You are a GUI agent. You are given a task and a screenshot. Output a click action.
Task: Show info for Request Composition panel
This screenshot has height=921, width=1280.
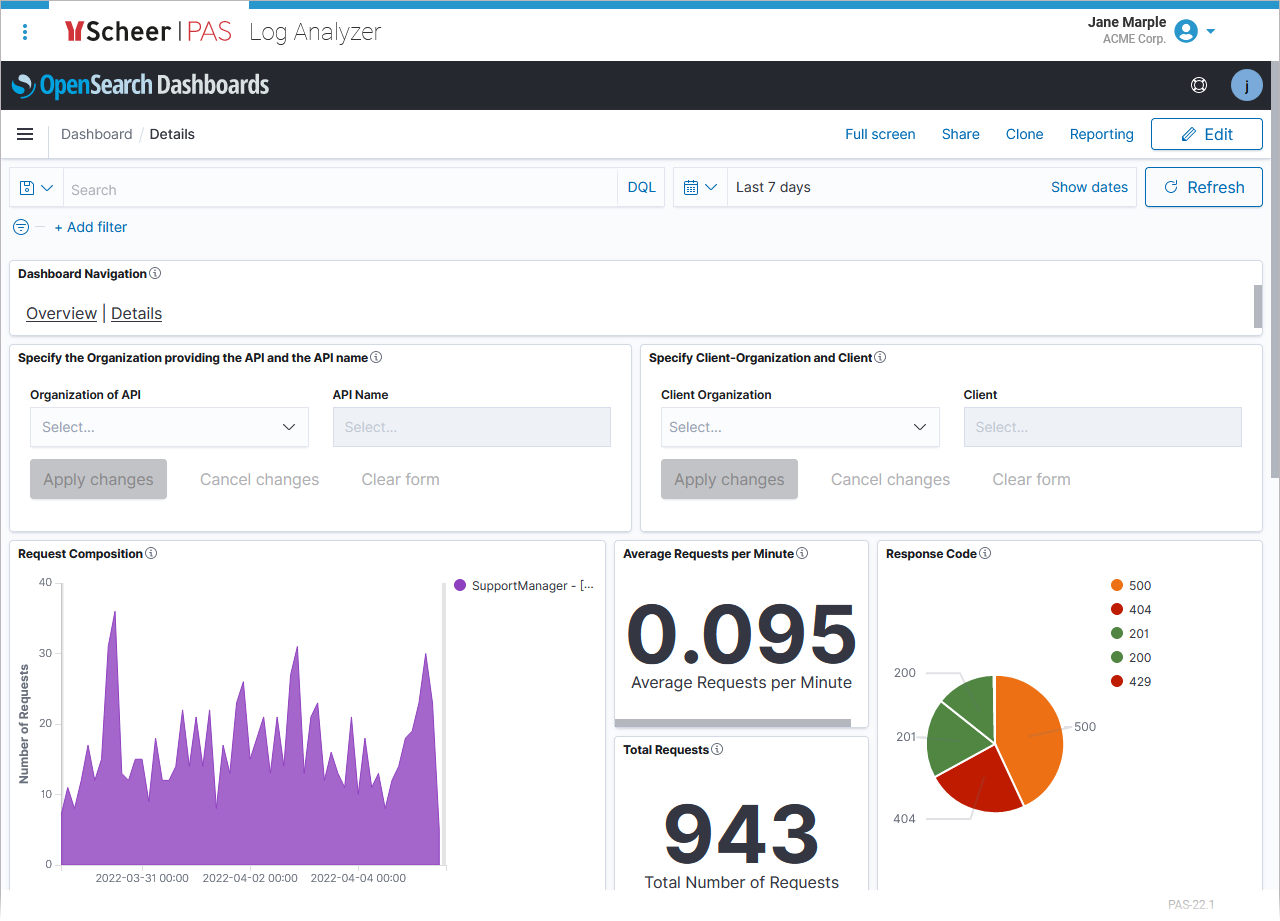[151, 554]
